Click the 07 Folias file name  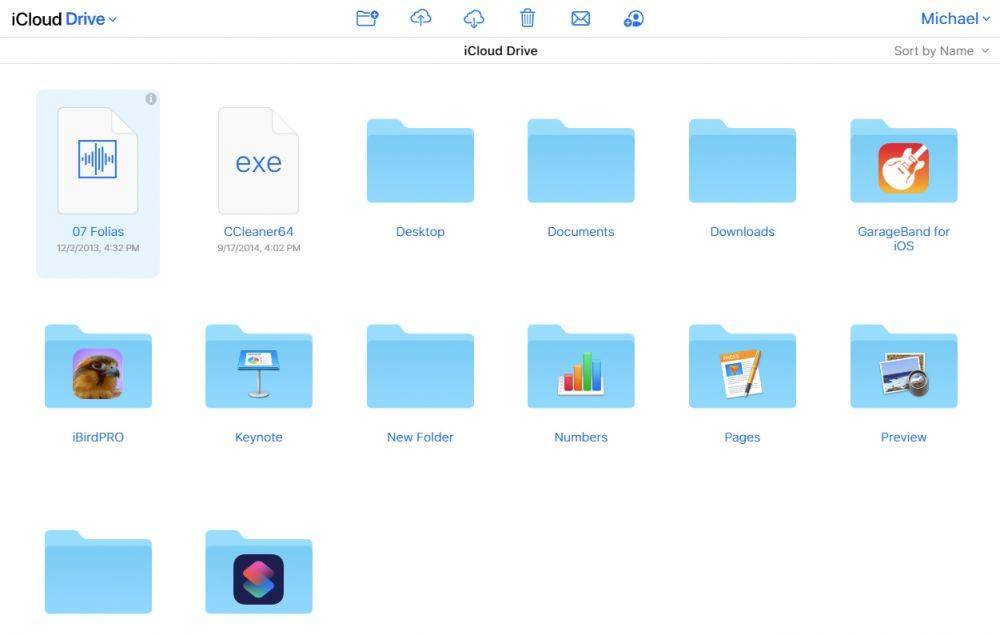[98, 231]
